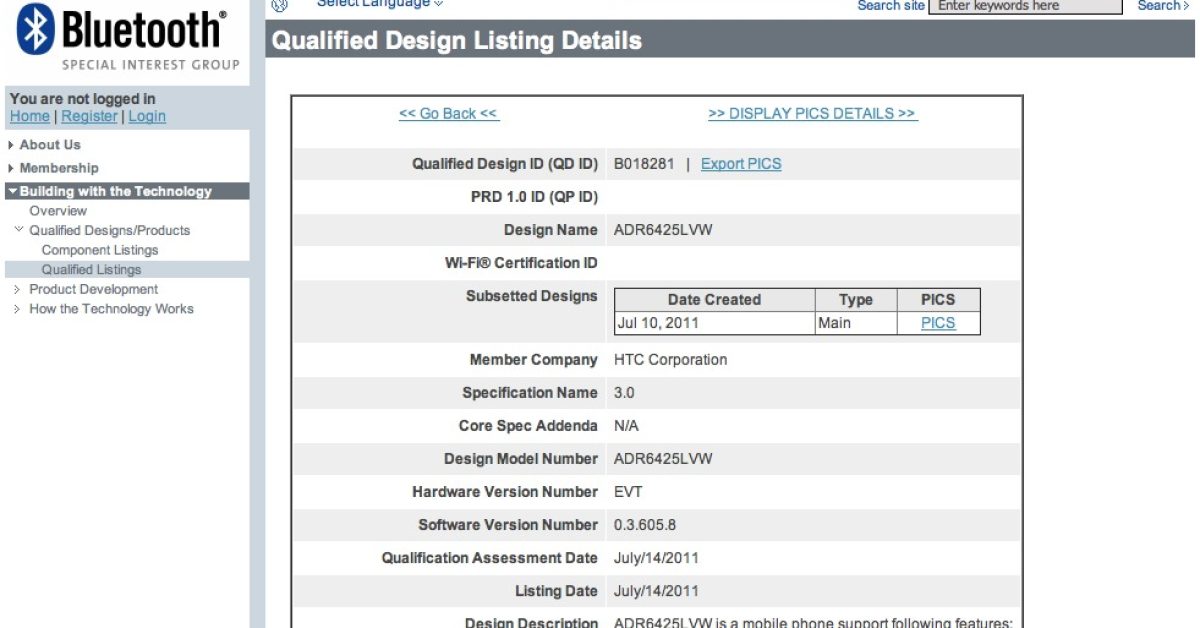Viewport: 1200px width, 628px height.
Task: Click the Go Back link
Action: click(448, 114)
